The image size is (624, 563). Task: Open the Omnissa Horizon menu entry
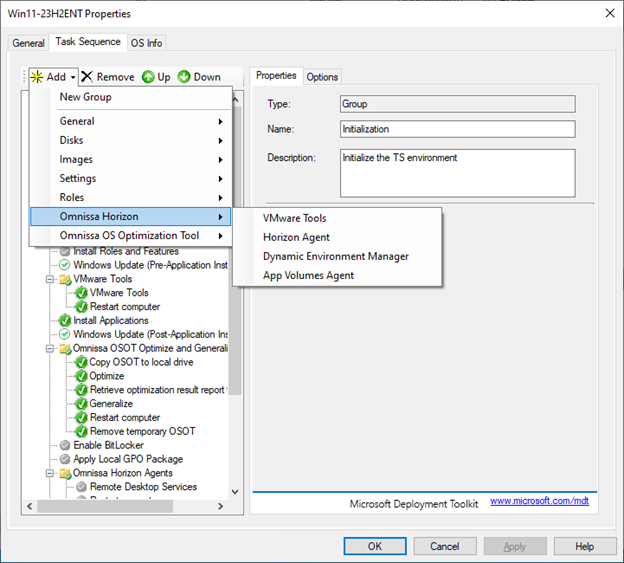131,216
